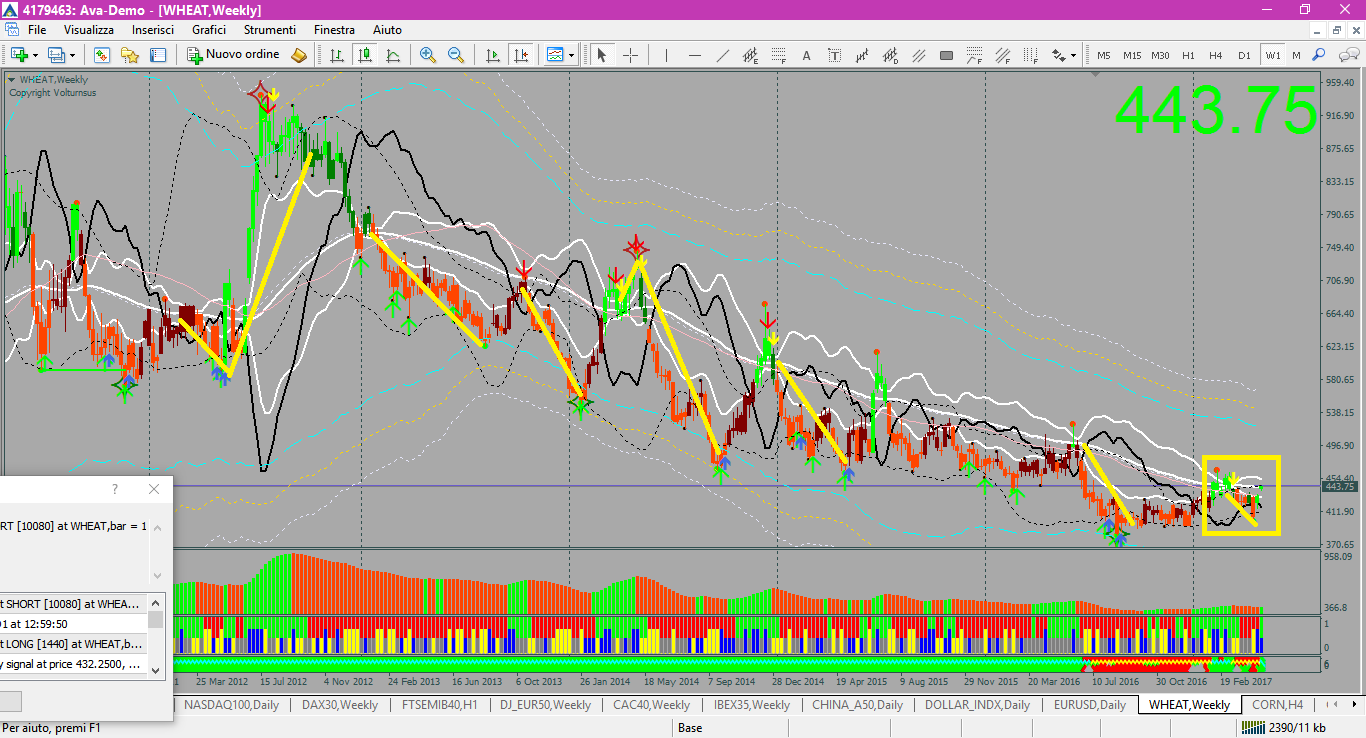1366x738 pixels.
Task: Select the trendline drawing tool
Action: coord(722,55)
